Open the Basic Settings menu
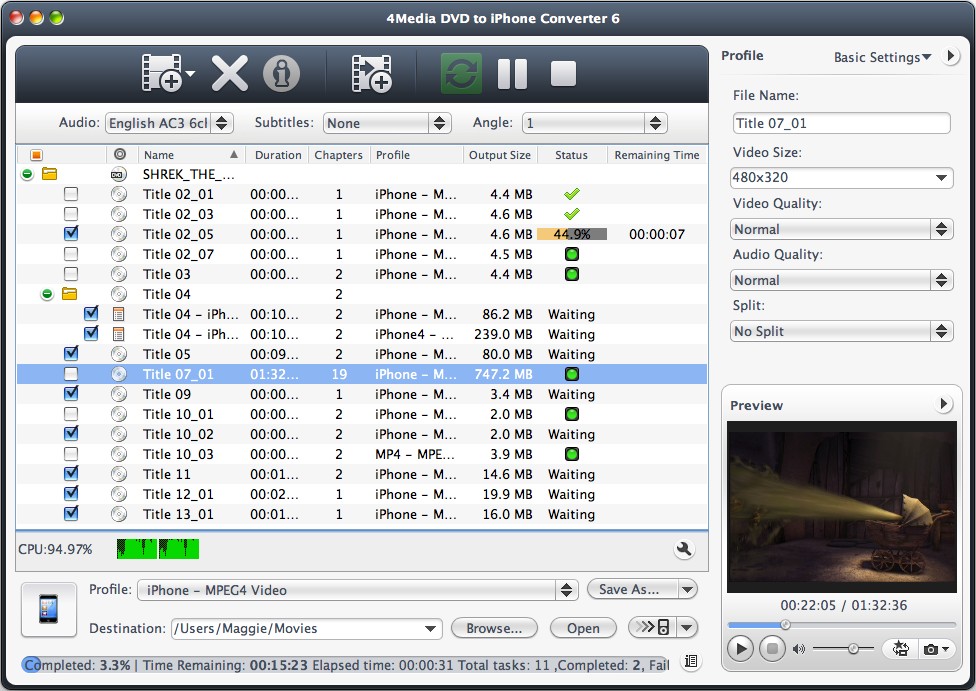Viewport: 976px width, 691px height. point(882,57)
